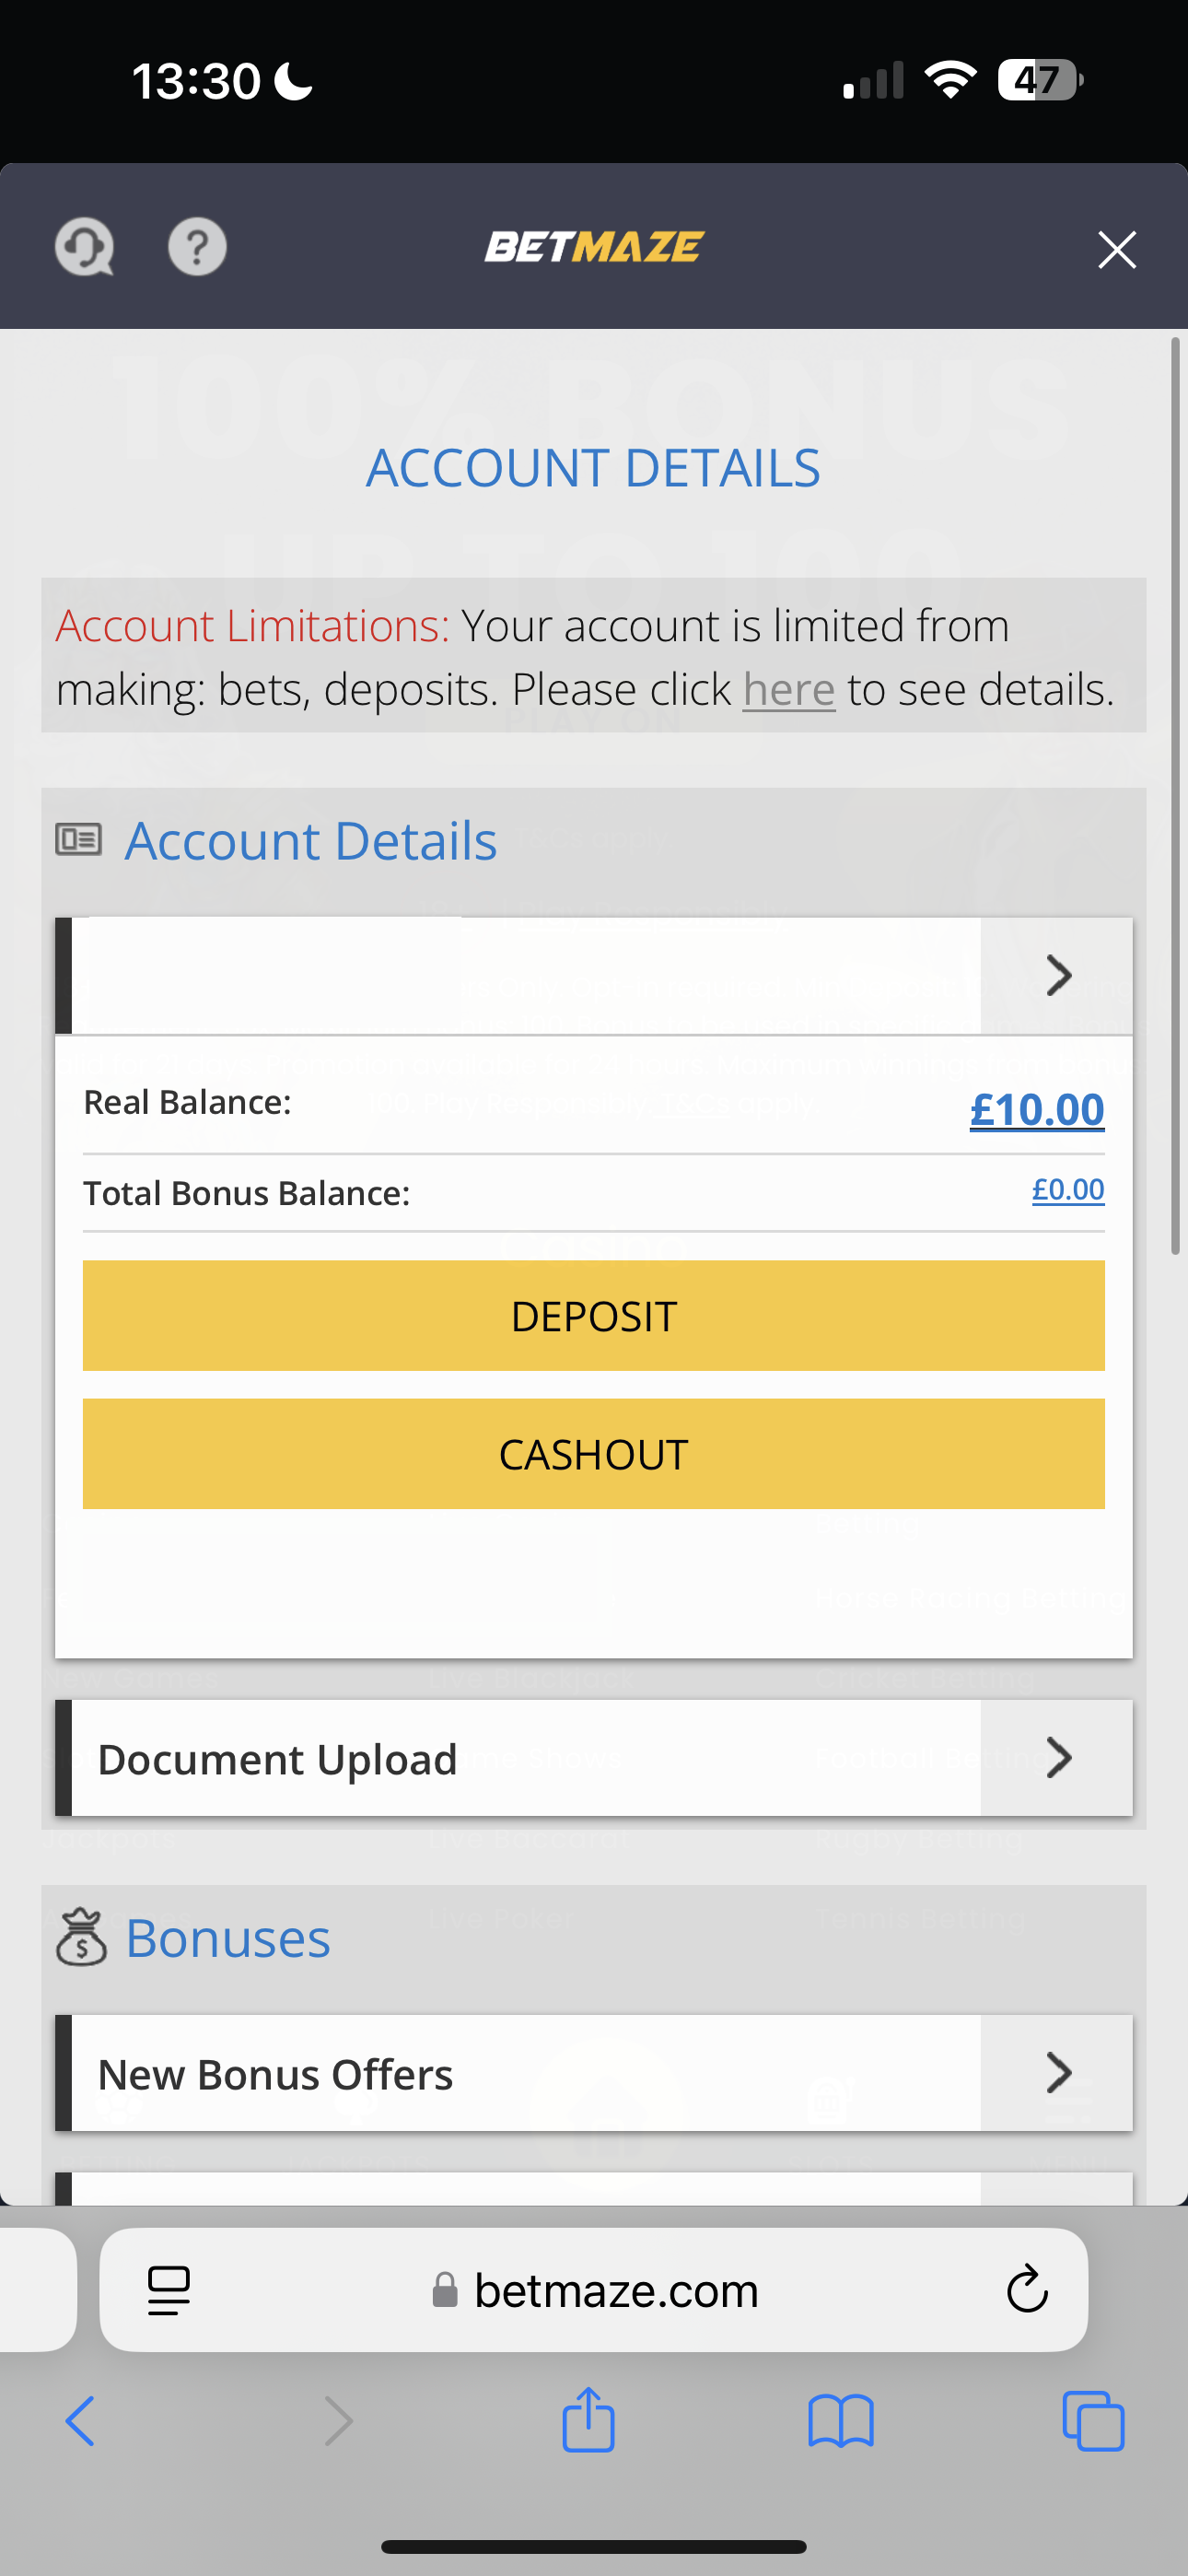Screen dimensions: 1188x2576
Task: Close the account details panel
Action: pyautogui.click(x=1116, y=250)
